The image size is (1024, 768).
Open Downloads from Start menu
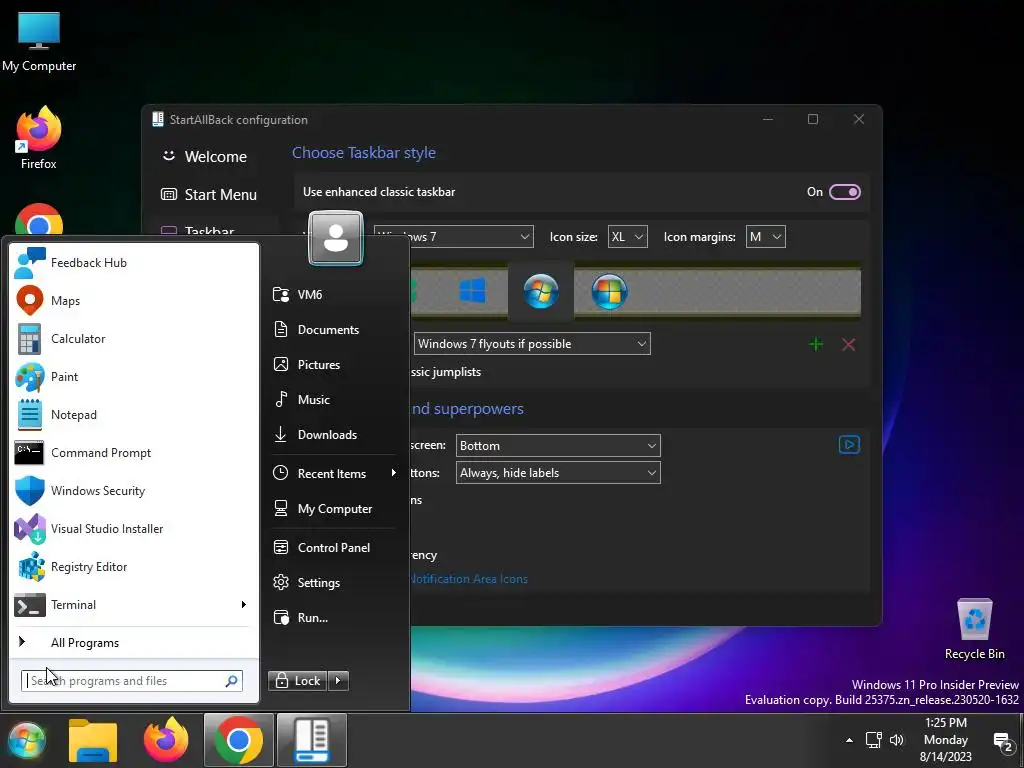point(335,434)
